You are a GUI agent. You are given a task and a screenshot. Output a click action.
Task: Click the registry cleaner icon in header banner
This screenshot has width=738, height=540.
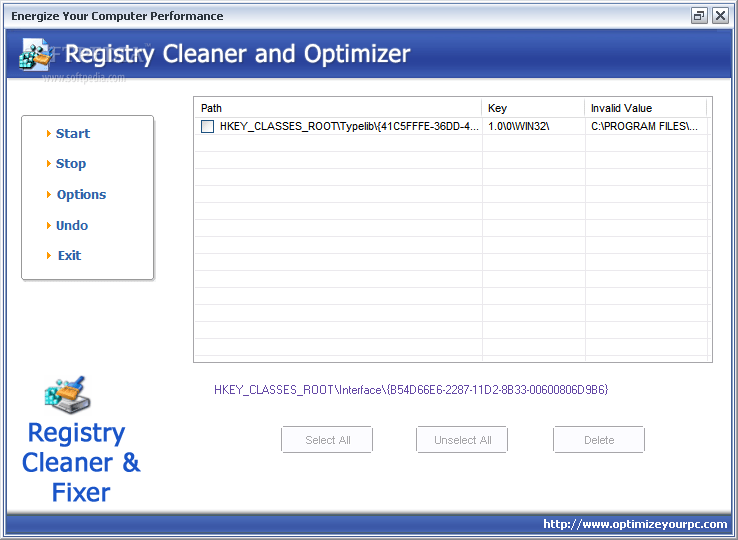pyautogui.click(x=35, y=55)
